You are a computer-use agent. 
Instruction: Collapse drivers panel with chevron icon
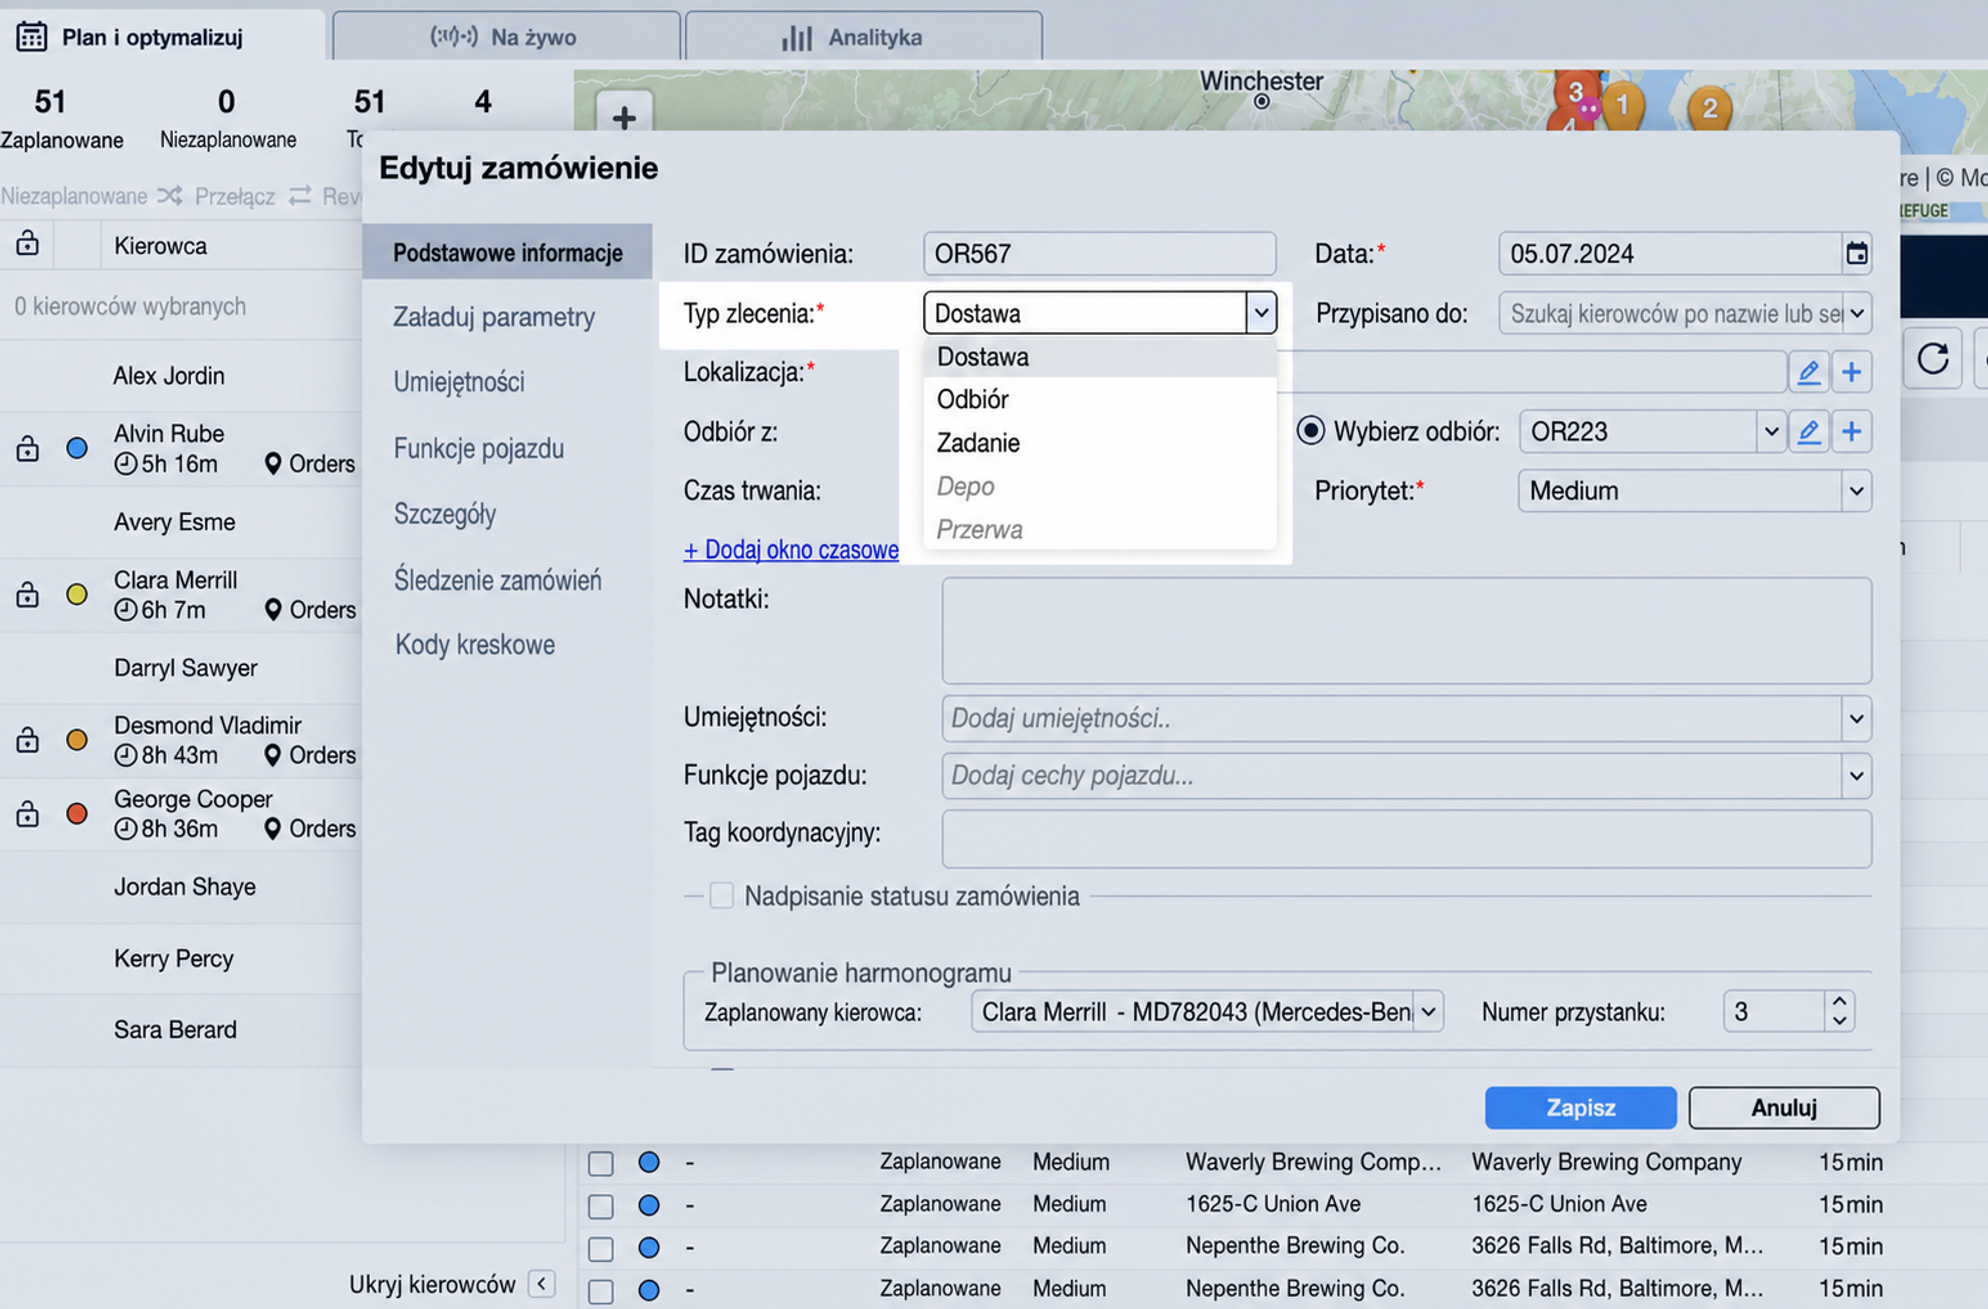[x=541, y=1284]
